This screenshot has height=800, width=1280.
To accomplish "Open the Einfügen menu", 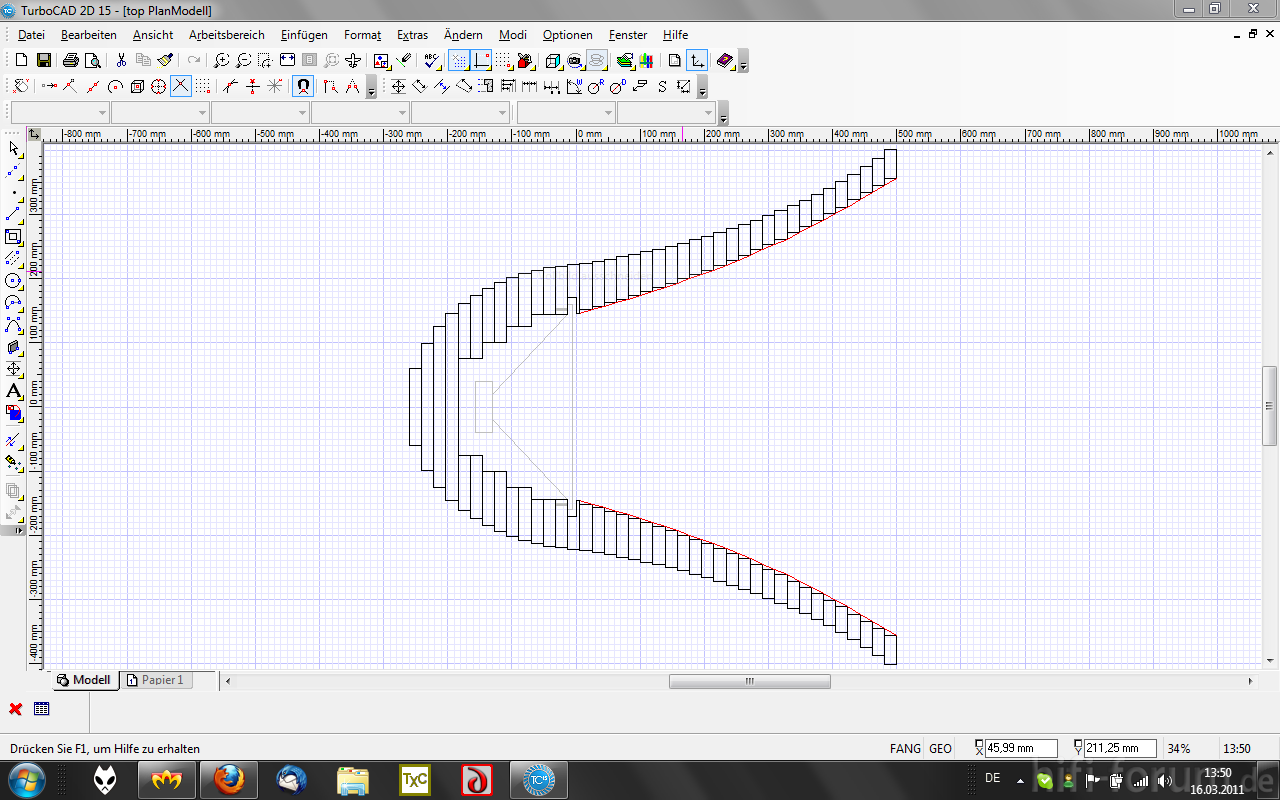I will pos(304,35).
